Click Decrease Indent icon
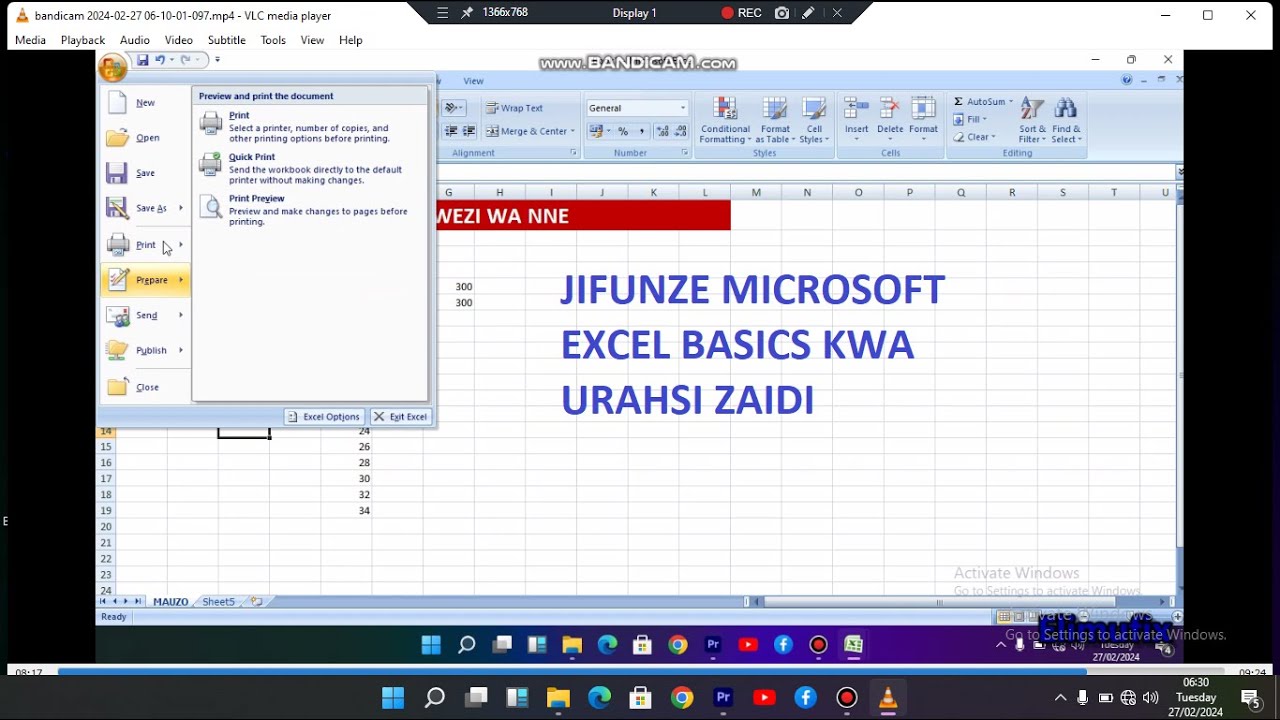This screenshot has width=1280, height=720. [451, 131]
